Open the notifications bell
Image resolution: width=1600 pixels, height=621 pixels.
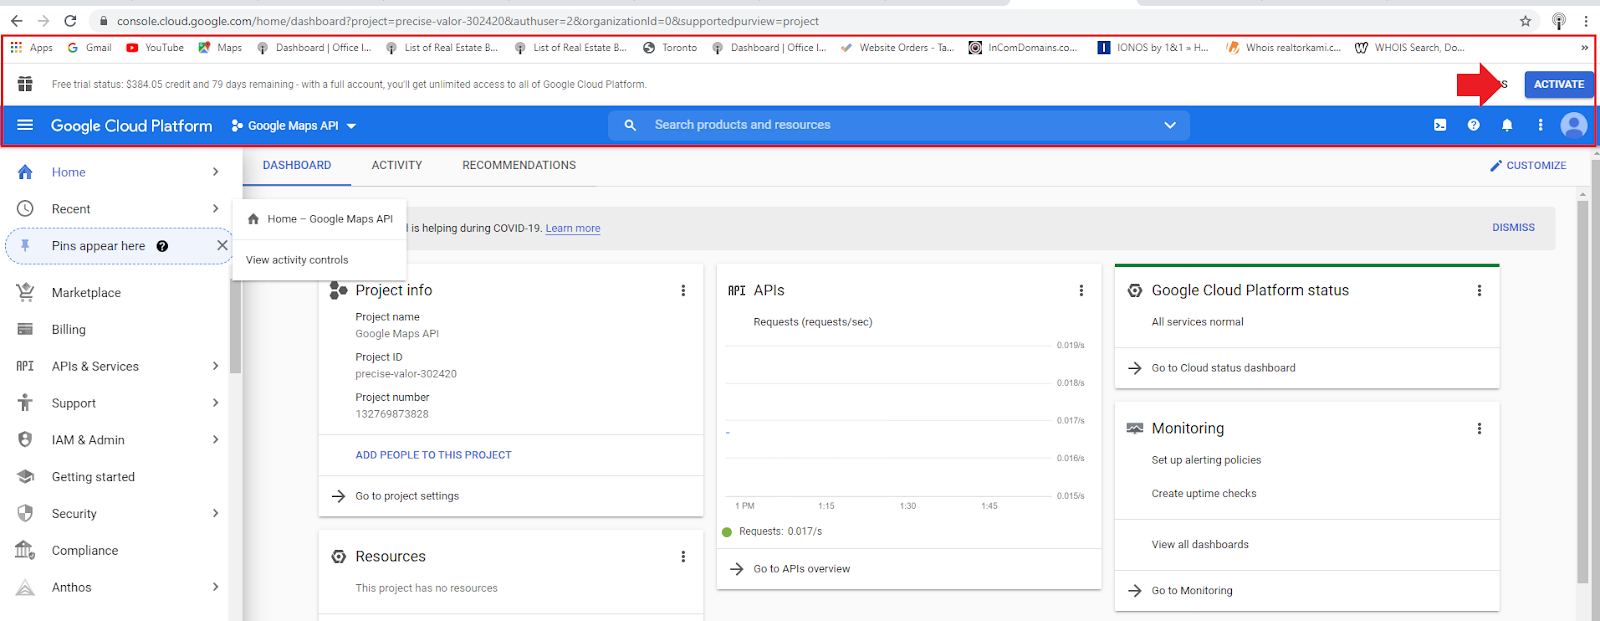pyautogui.click(x=1507, y=125)
